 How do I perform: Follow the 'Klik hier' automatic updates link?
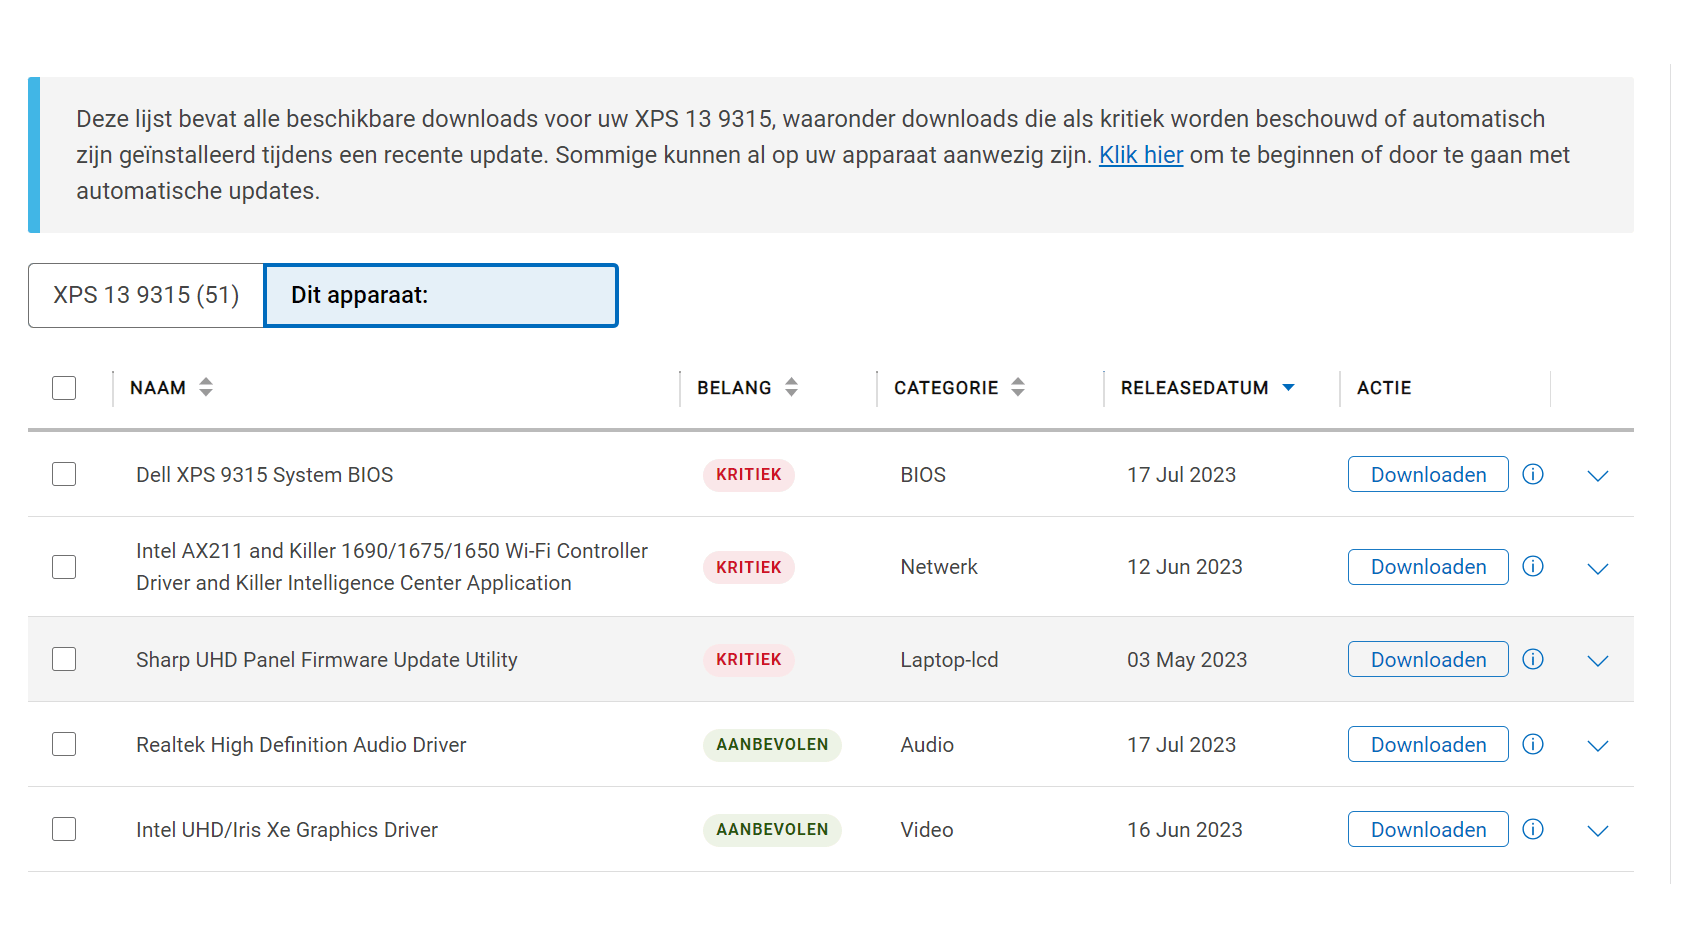(x=1141, y=155)
